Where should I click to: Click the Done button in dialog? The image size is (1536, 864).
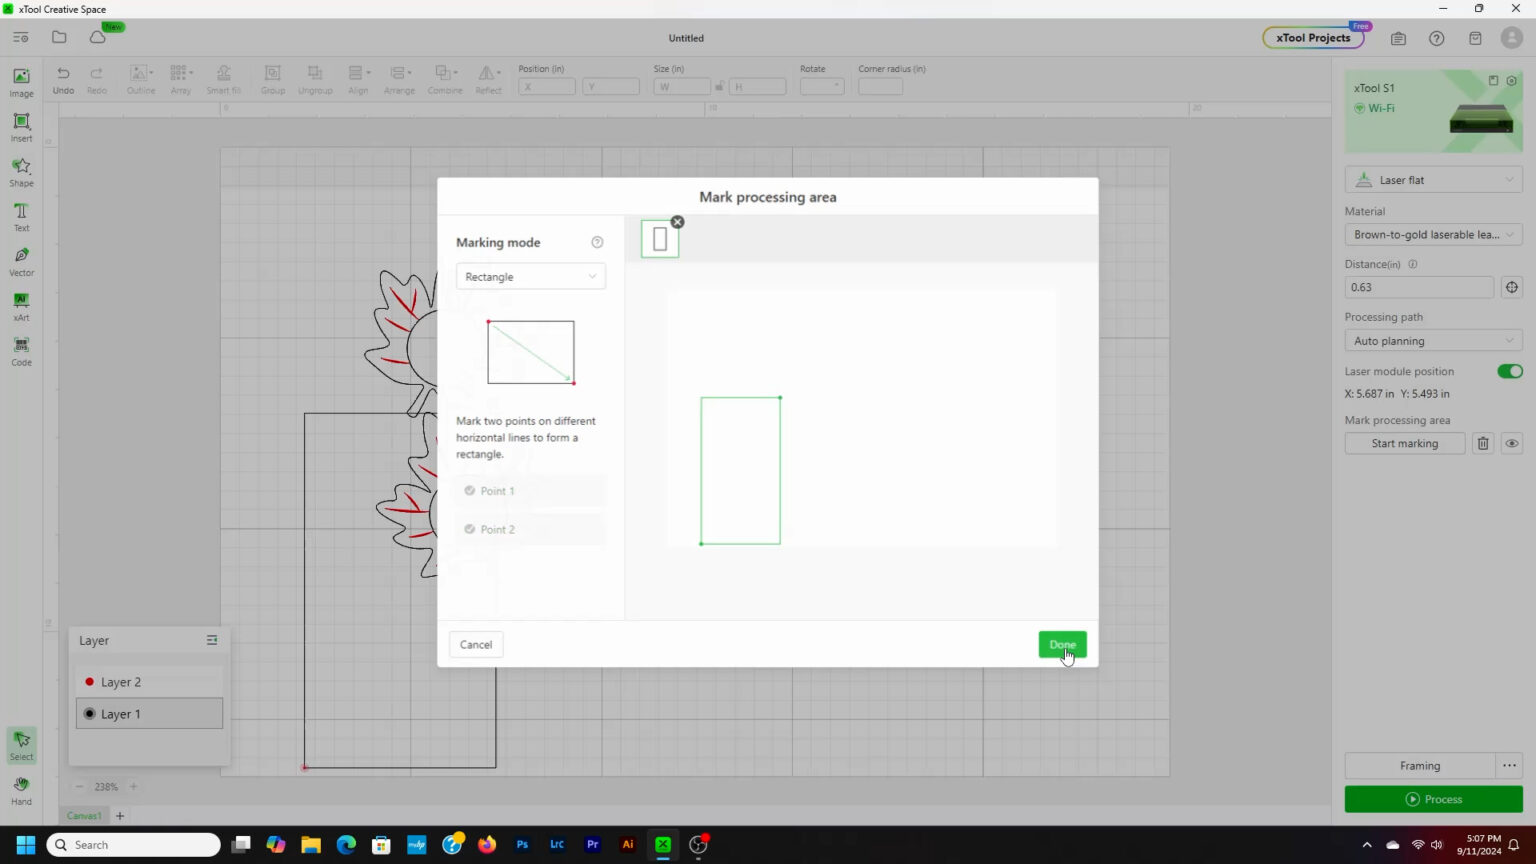[x=1061, y=645]
